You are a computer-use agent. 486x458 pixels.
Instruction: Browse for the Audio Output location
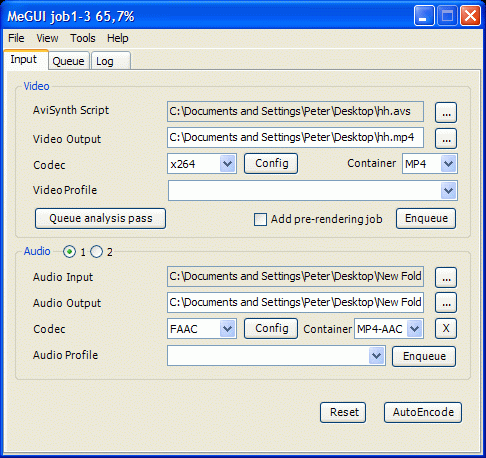point(446,303)
